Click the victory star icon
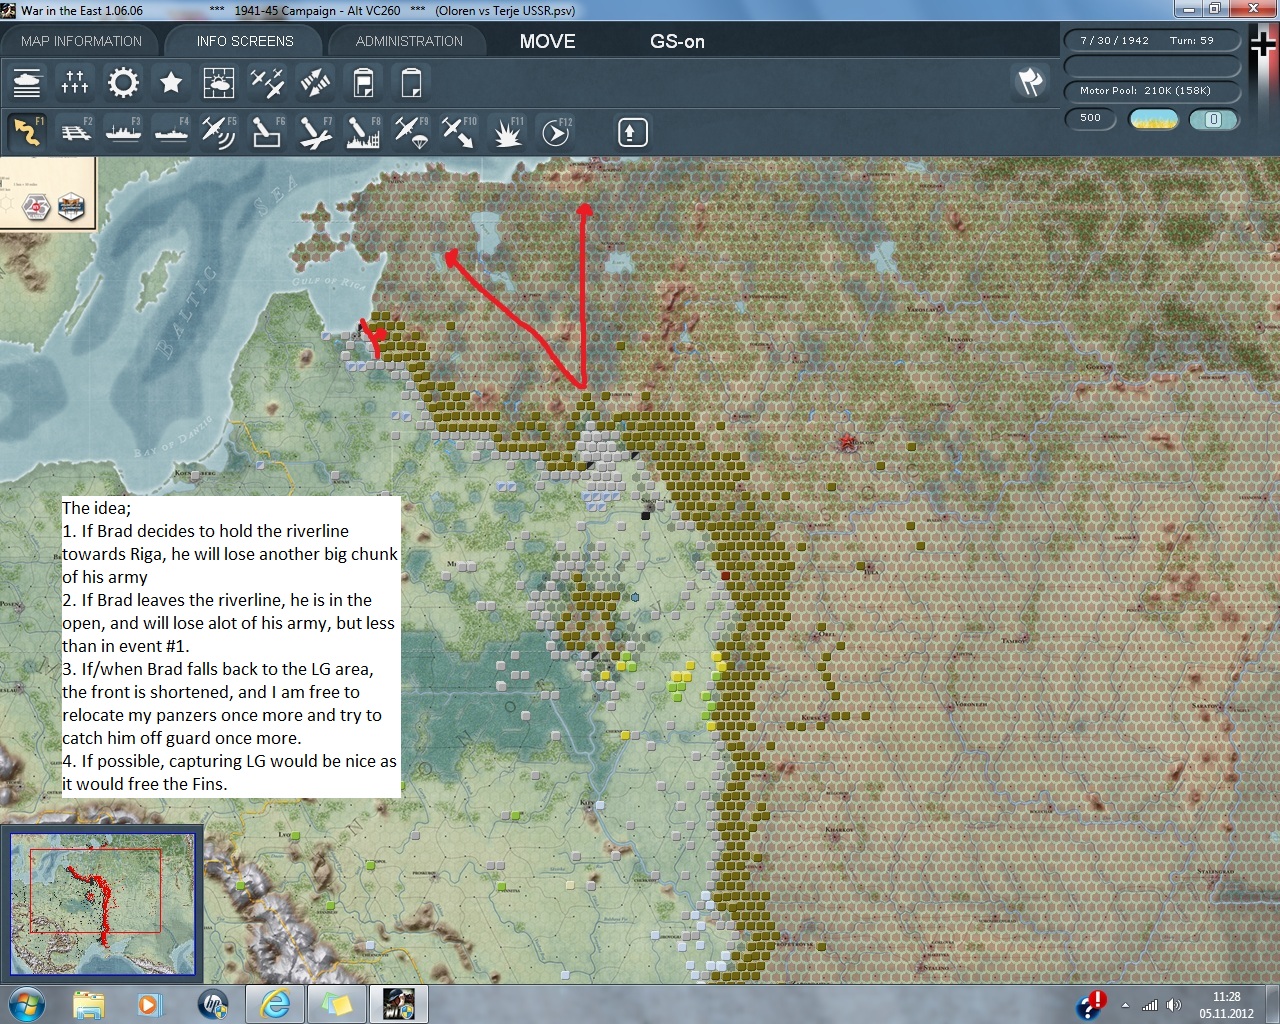 tap(171, 82)
